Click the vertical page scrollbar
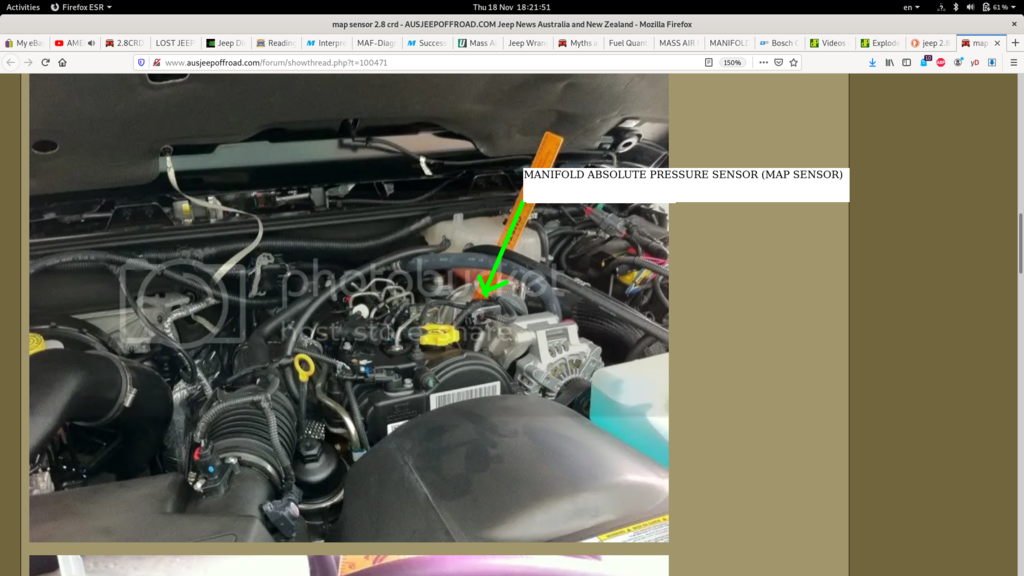The image size is (1024, 576). coord(1020,244)
